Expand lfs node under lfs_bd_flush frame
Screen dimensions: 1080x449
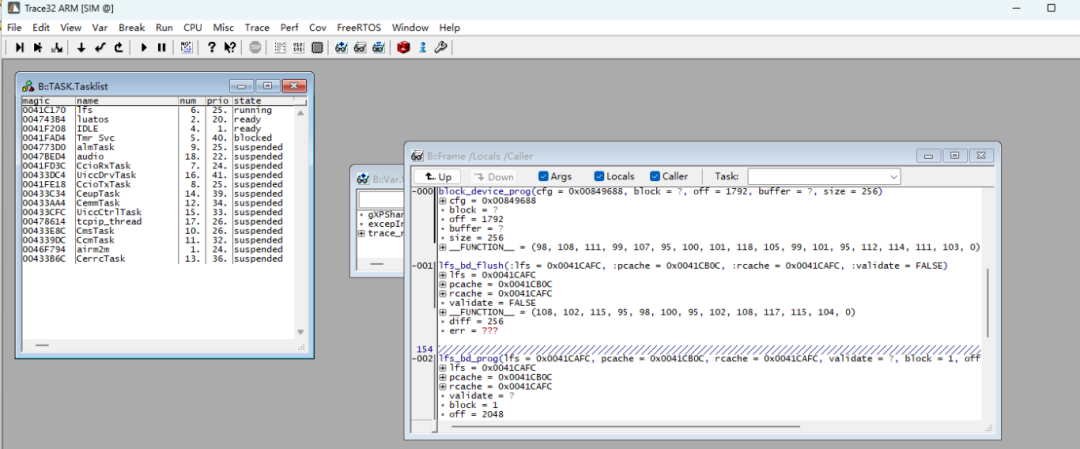442,275
